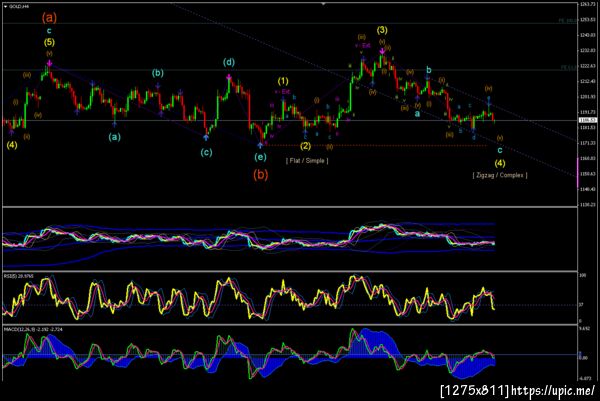The width and height of the screenshot is (600, 401).
Task: Click the MACD(12,26,9) indicator label
Action: pyautogui.click(x=33, y=329)
